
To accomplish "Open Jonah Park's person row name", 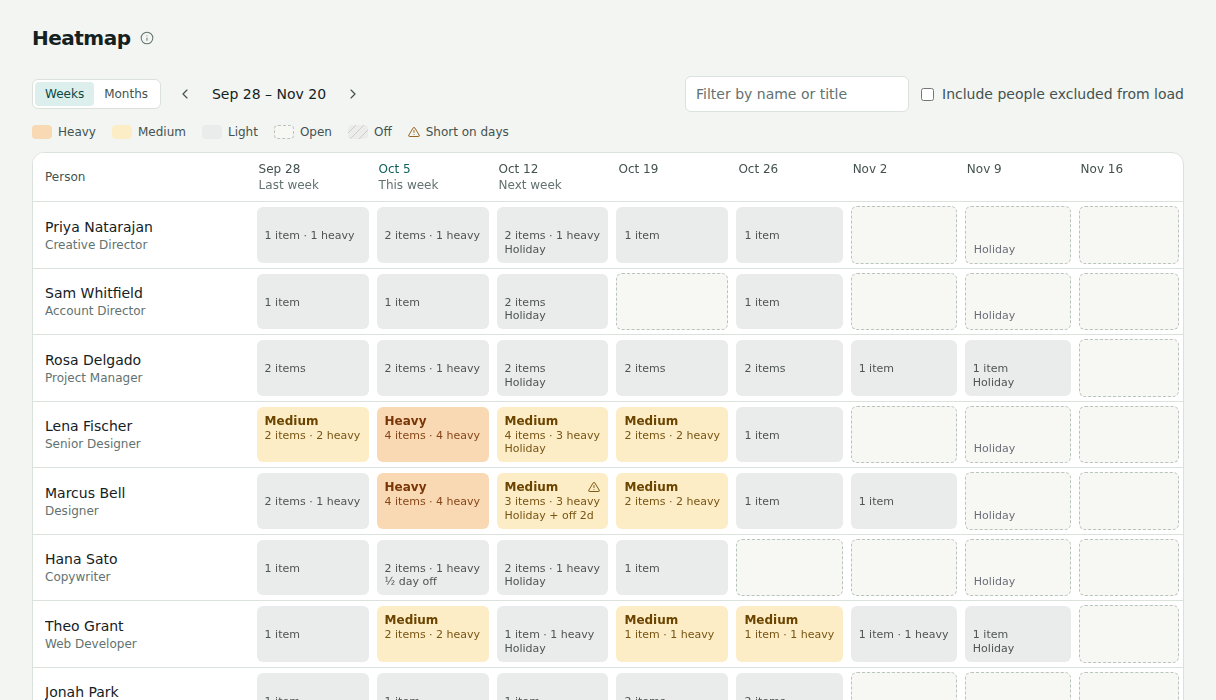I will pos(82,692).
